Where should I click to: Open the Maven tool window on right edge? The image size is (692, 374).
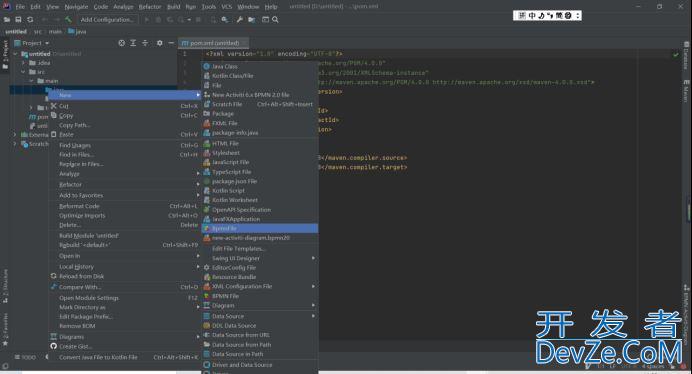[686, 90]
